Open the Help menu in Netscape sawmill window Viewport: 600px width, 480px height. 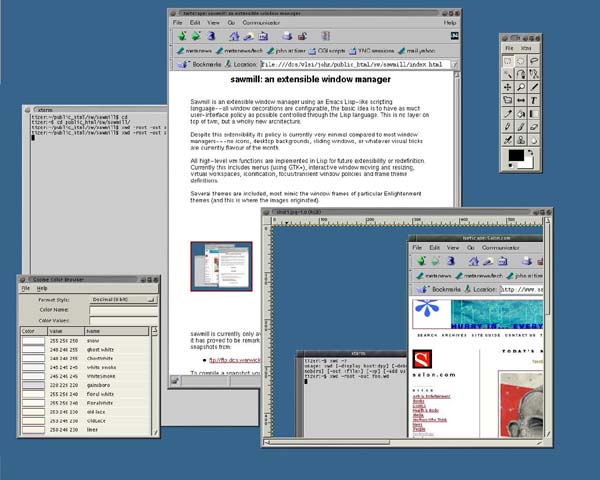450,23
